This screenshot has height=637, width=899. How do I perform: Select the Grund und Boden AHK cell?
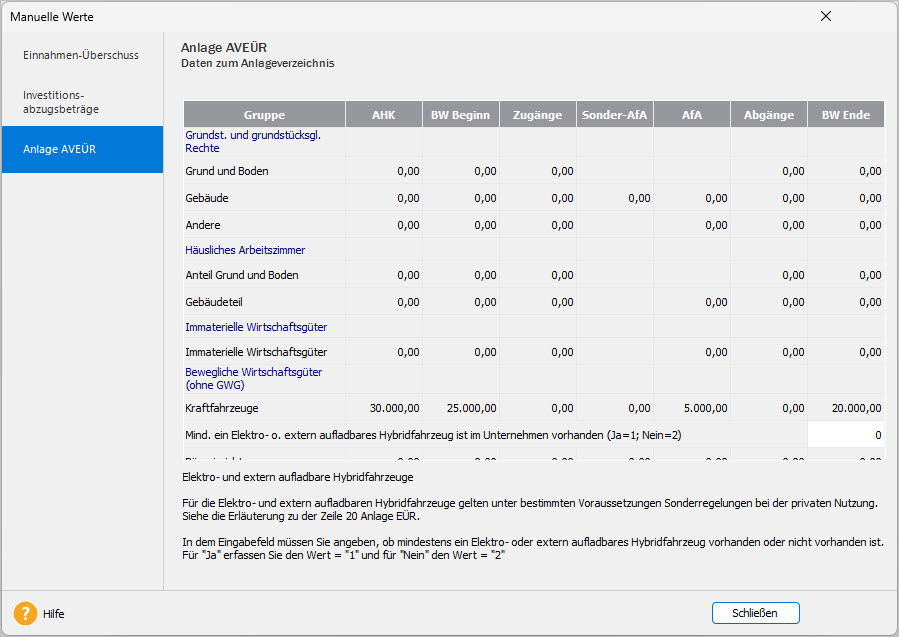(384, 171)
